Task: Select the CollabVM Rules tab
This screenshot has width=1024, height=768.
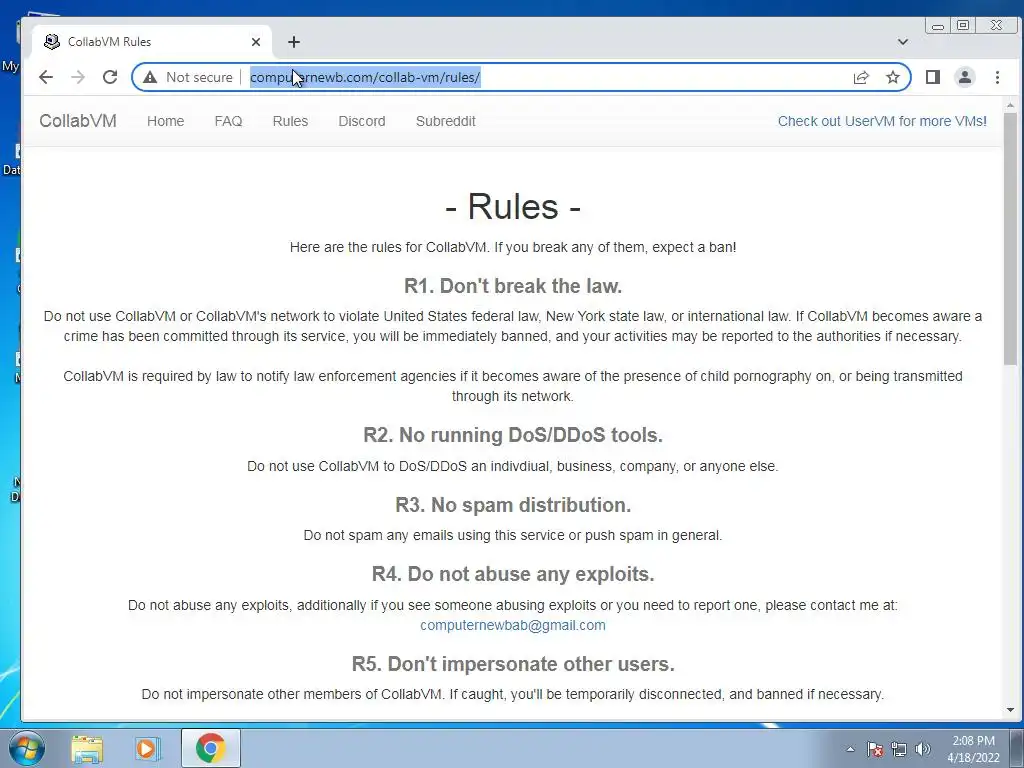Action: [x=152, y=42]
